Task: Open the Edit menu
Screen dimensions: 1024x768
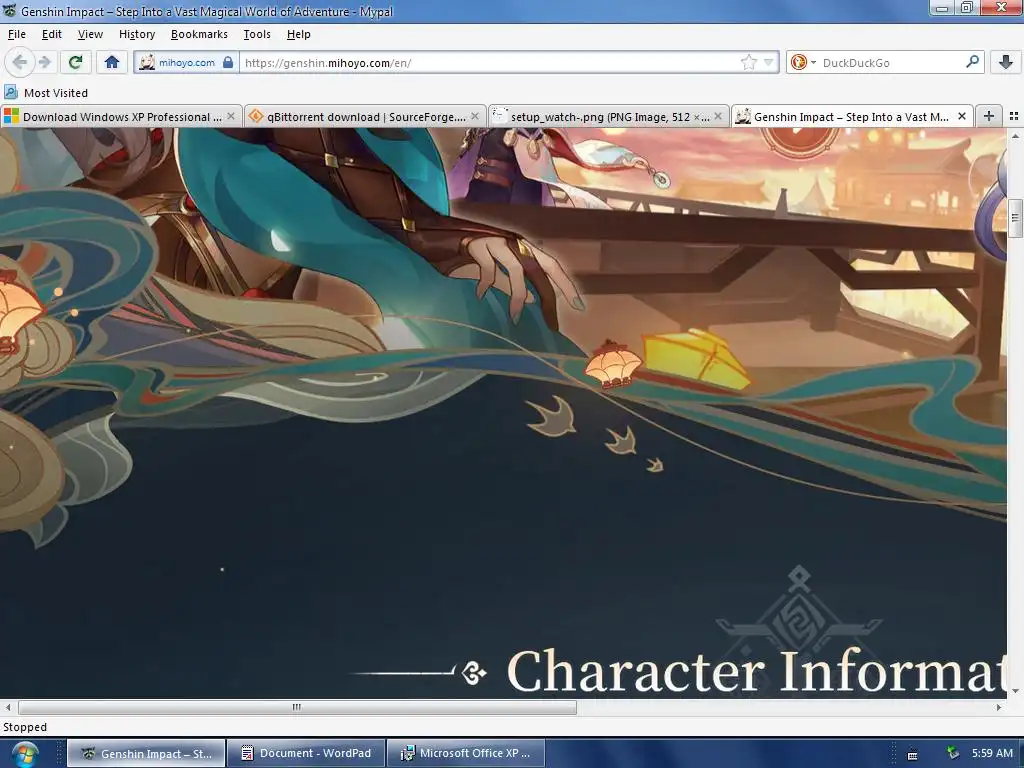Action: (52, 34)
